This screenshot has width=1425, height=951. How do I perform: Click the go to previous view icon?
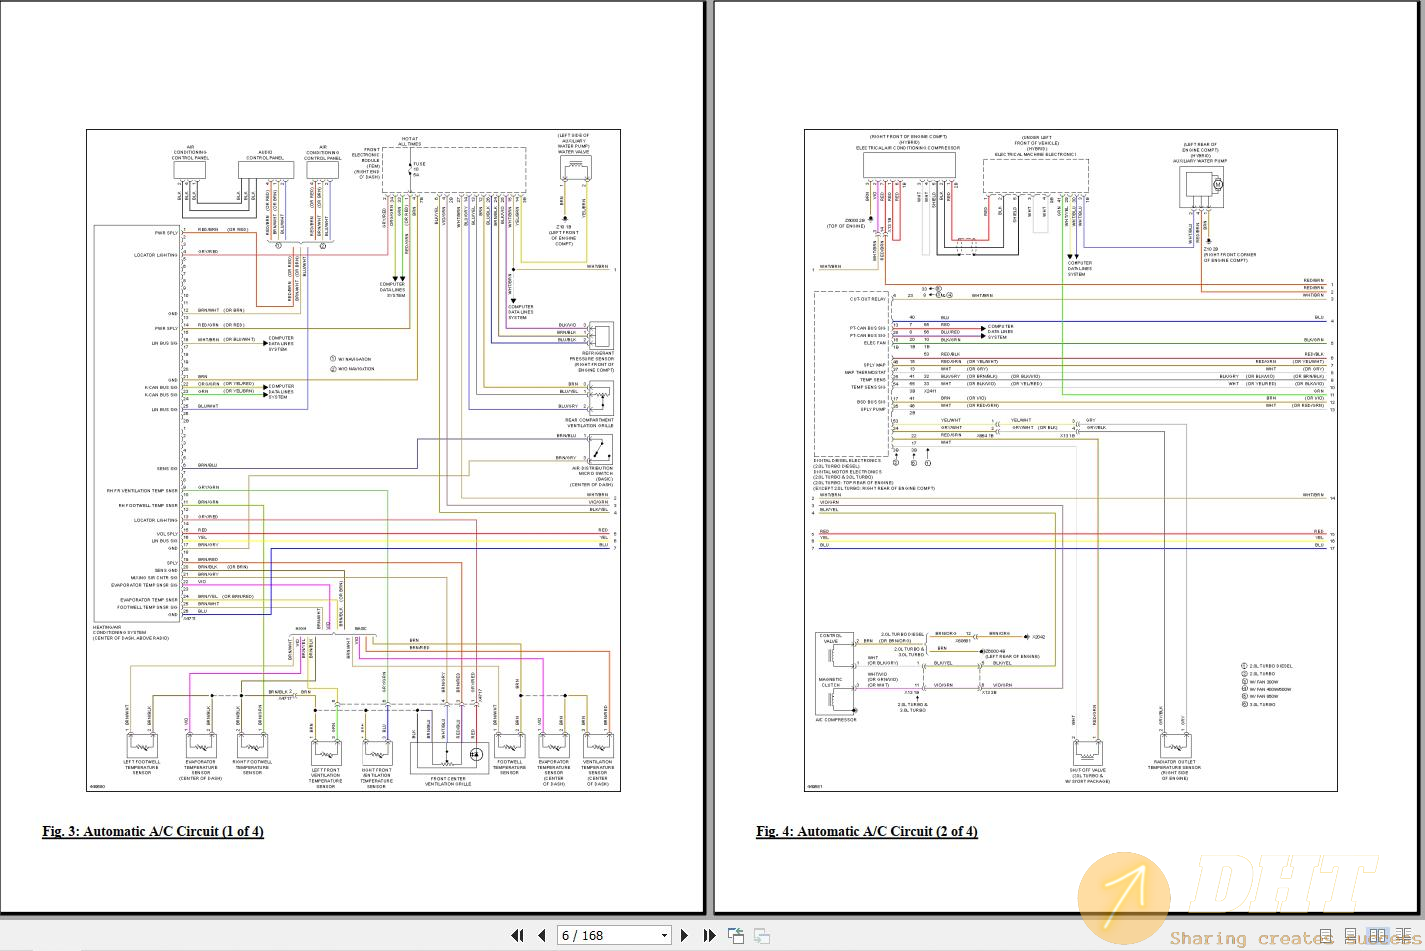[x=736, y=936]
